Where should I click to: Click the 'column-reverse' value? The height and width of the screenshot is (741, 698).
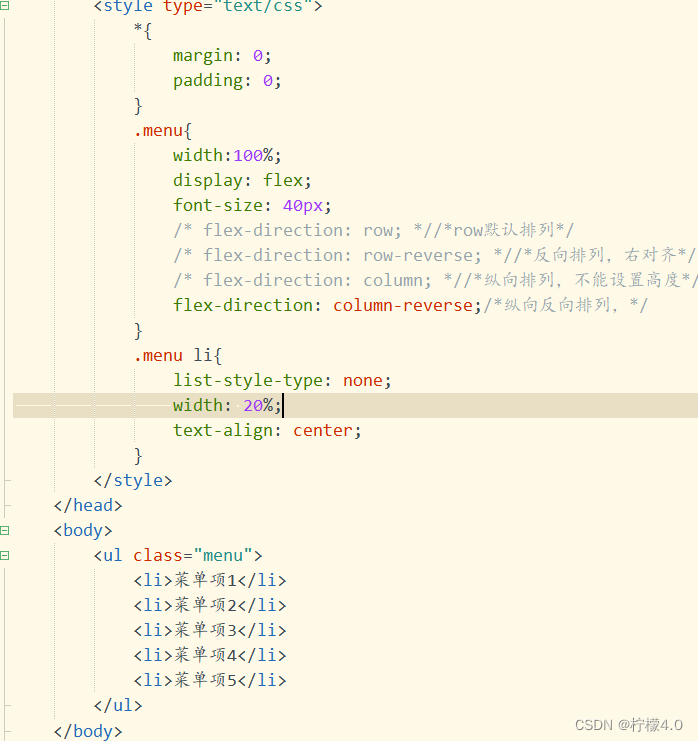pyautogui.click(x=403, y=306)
